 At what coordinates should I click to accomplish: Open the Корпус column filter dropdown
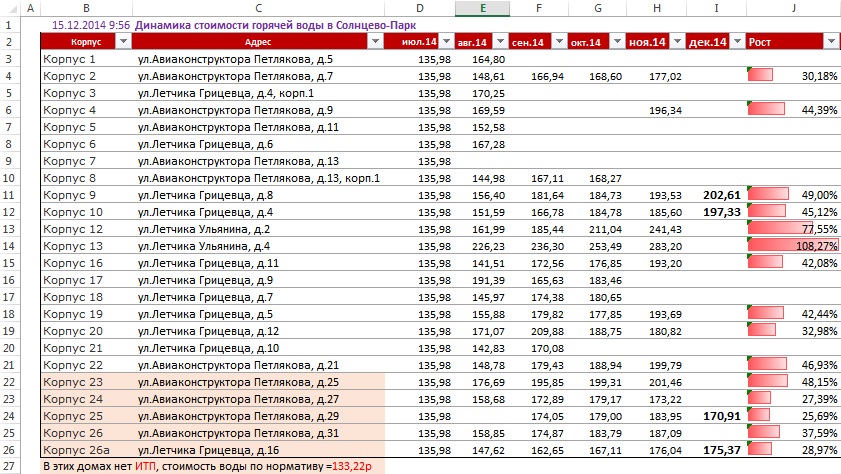click(123, 41)
